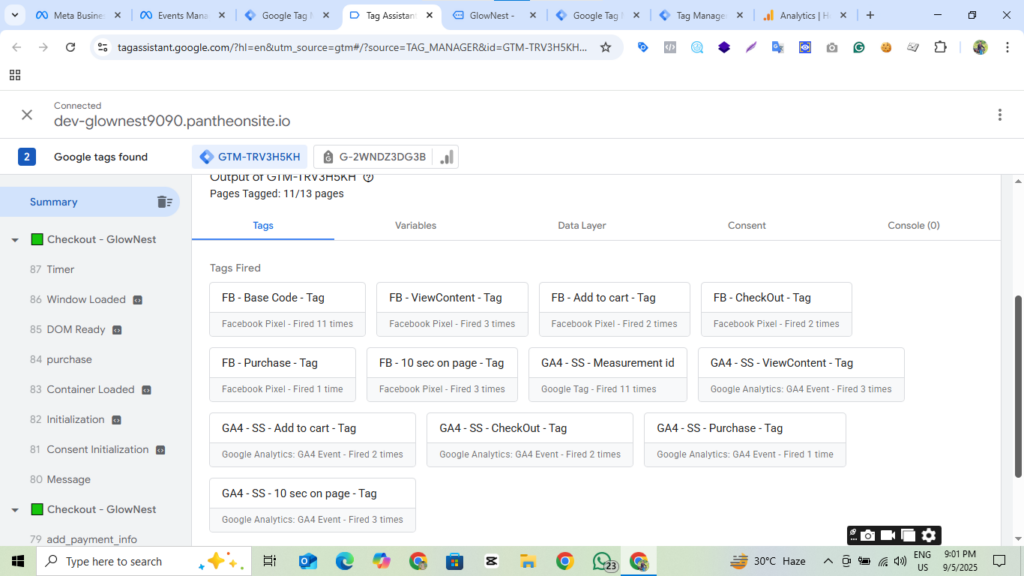Viewport: 1024px width, 576px height.
Task: Select event 87 Timer
Action: tap(52, 269)
